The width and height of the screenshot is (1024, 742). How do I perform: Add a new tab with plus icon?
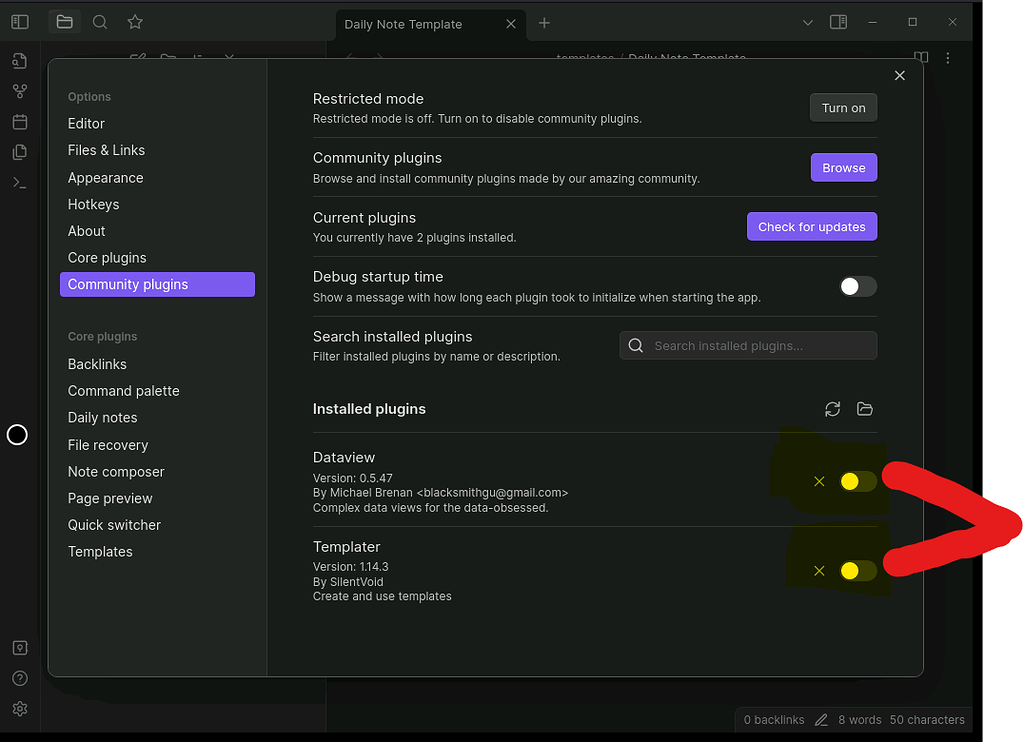[544, 24]
